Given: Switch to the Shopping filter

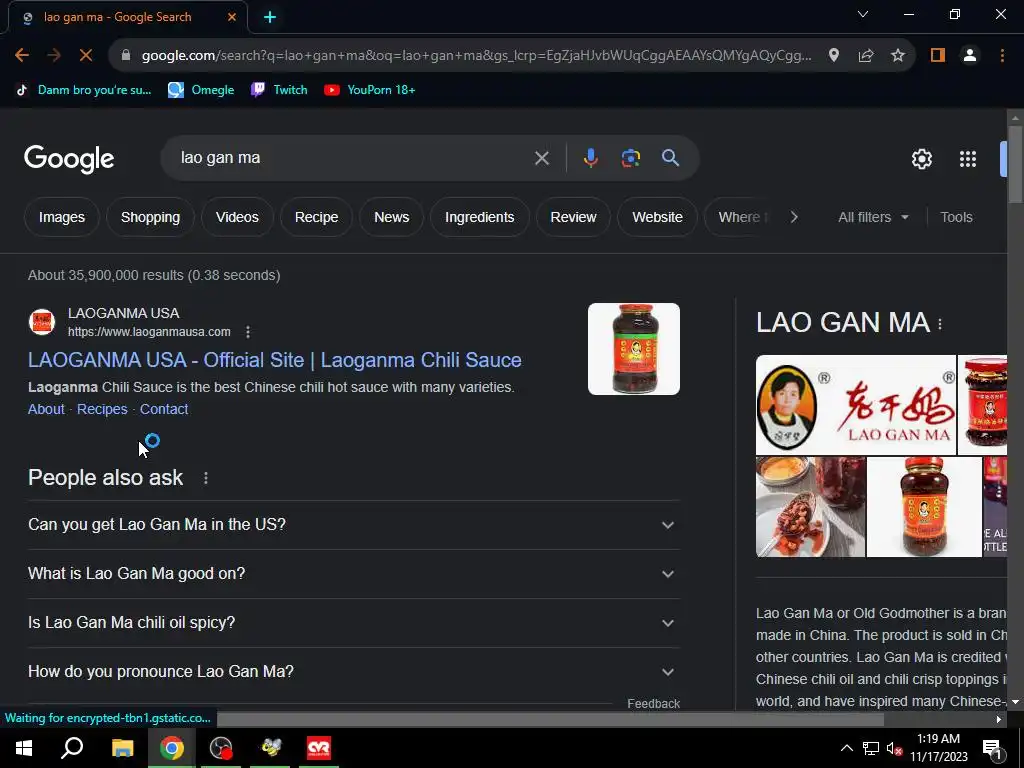Looking at the screenshot, I should point(150,217).
